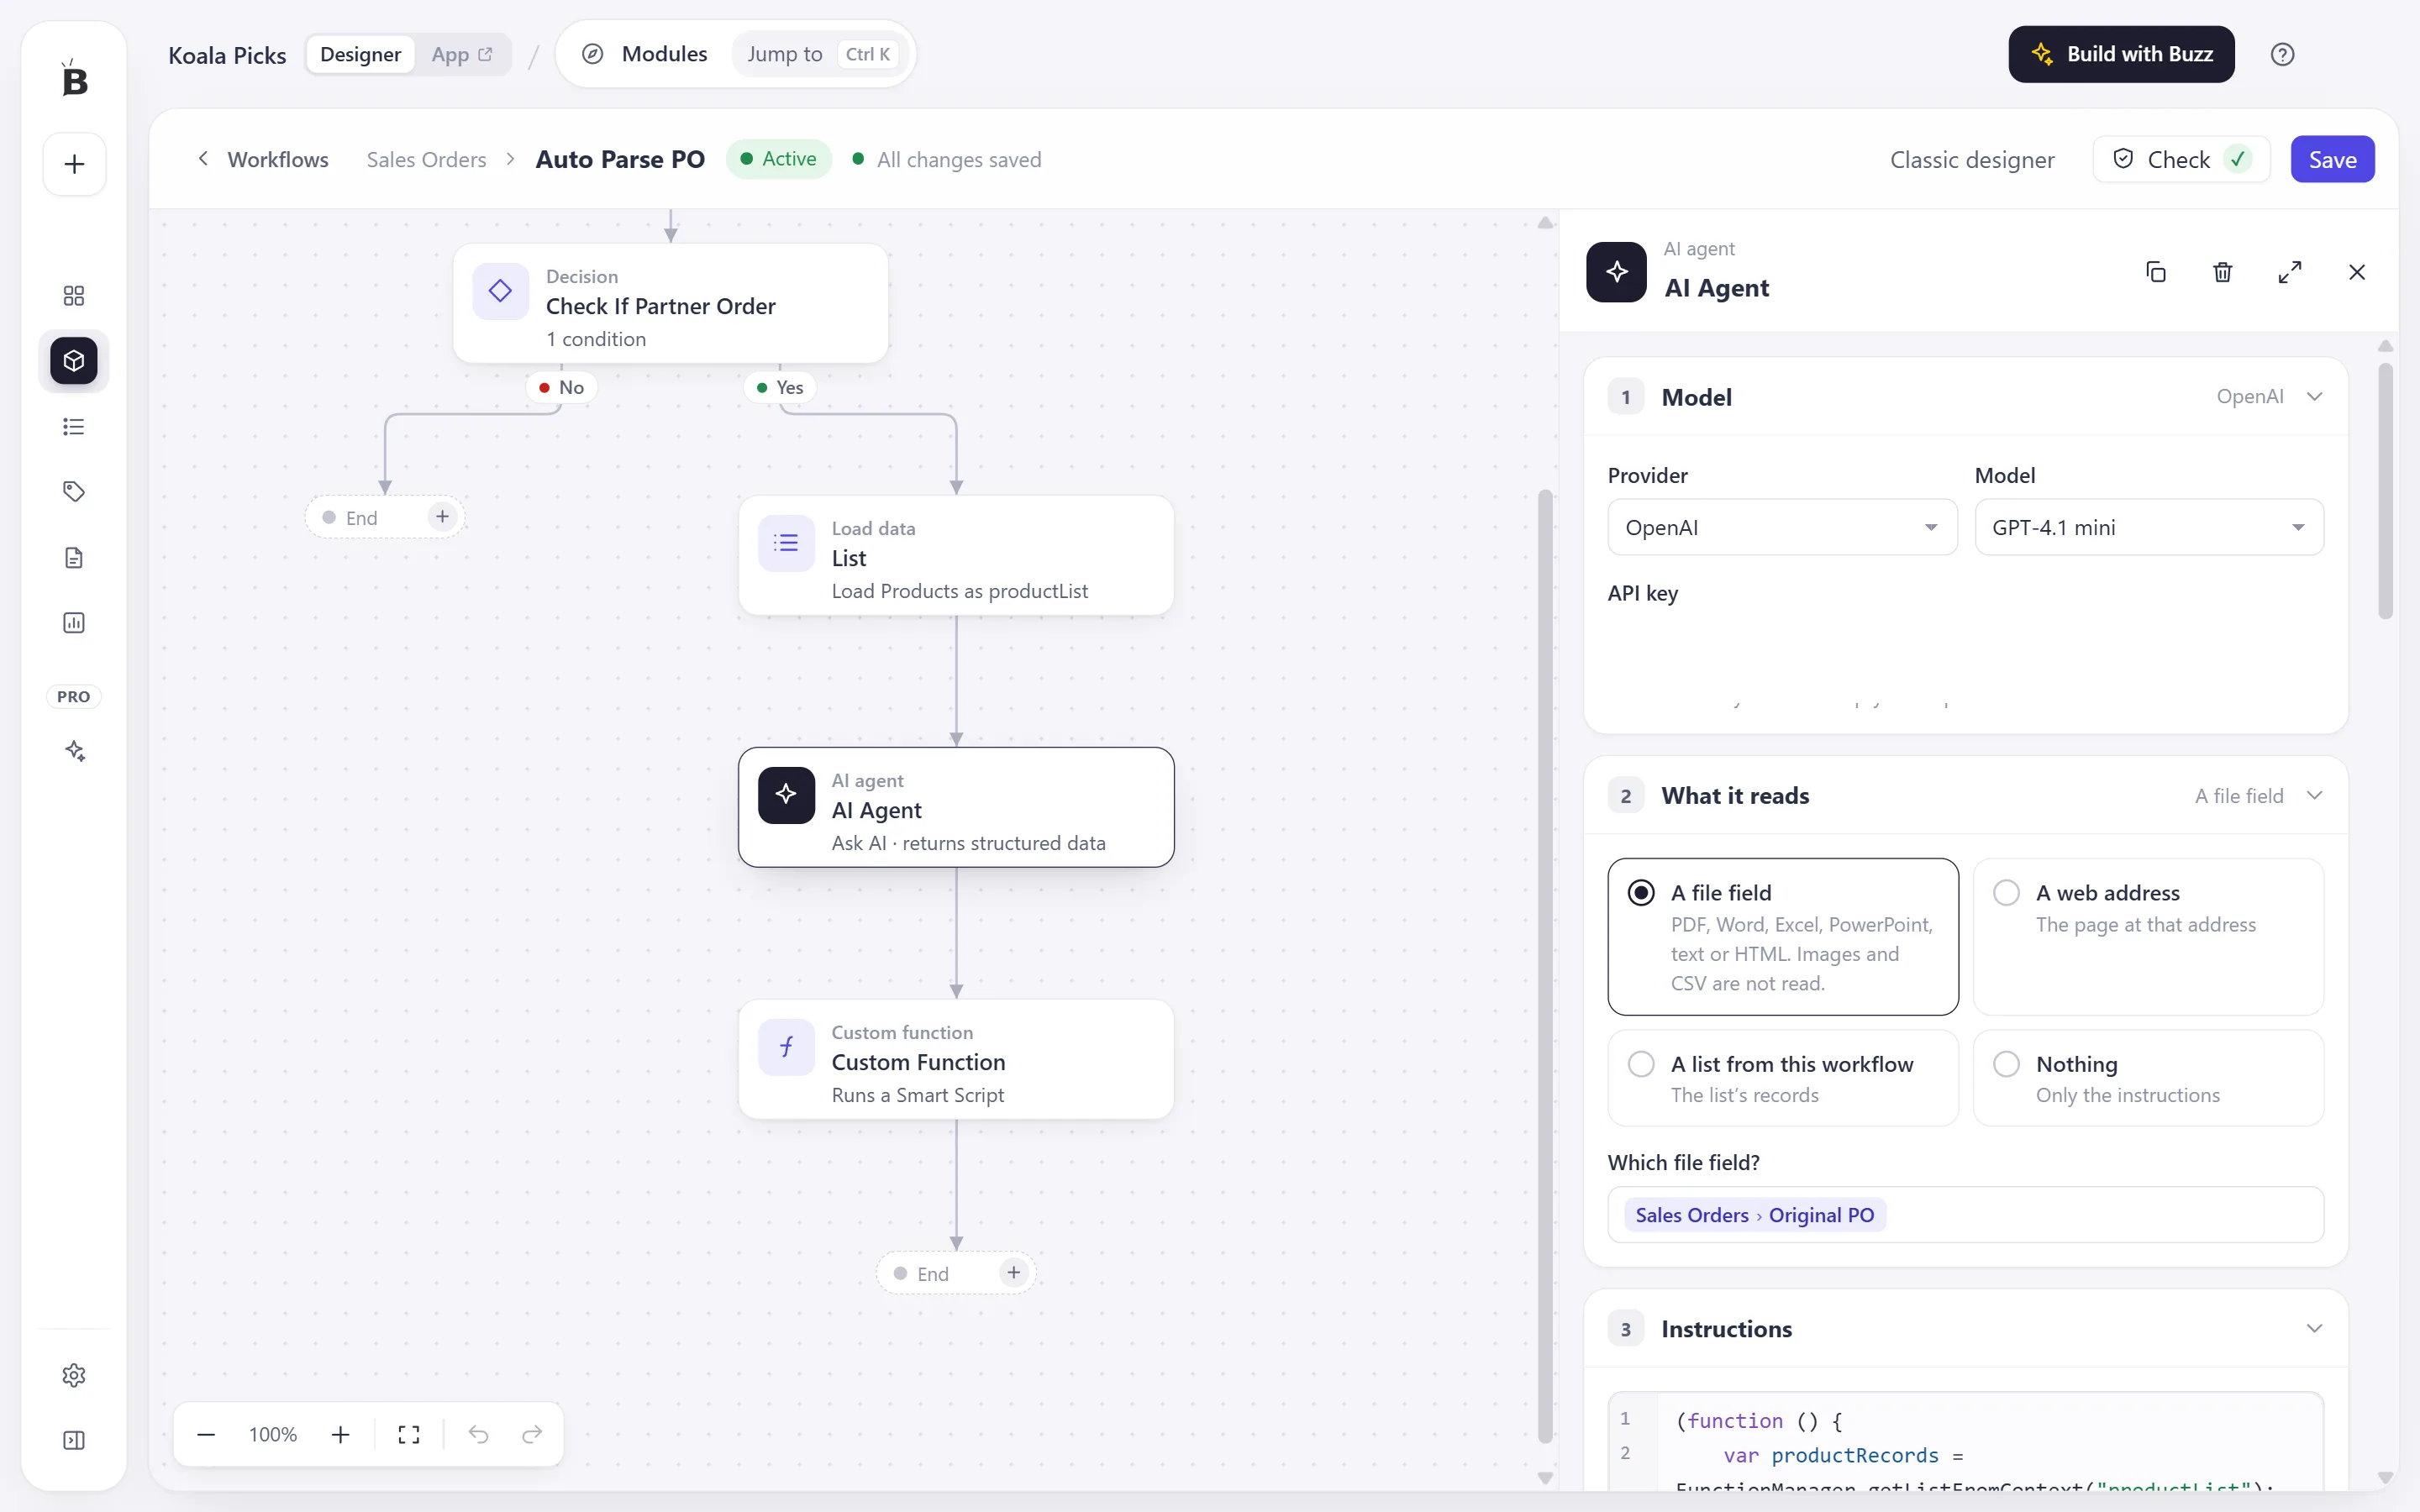Image resolution: width=2420 pixels, height=1512 pixels.
Task: Click into the Instructions code editor
Action: click(x=1965, y=1441)
